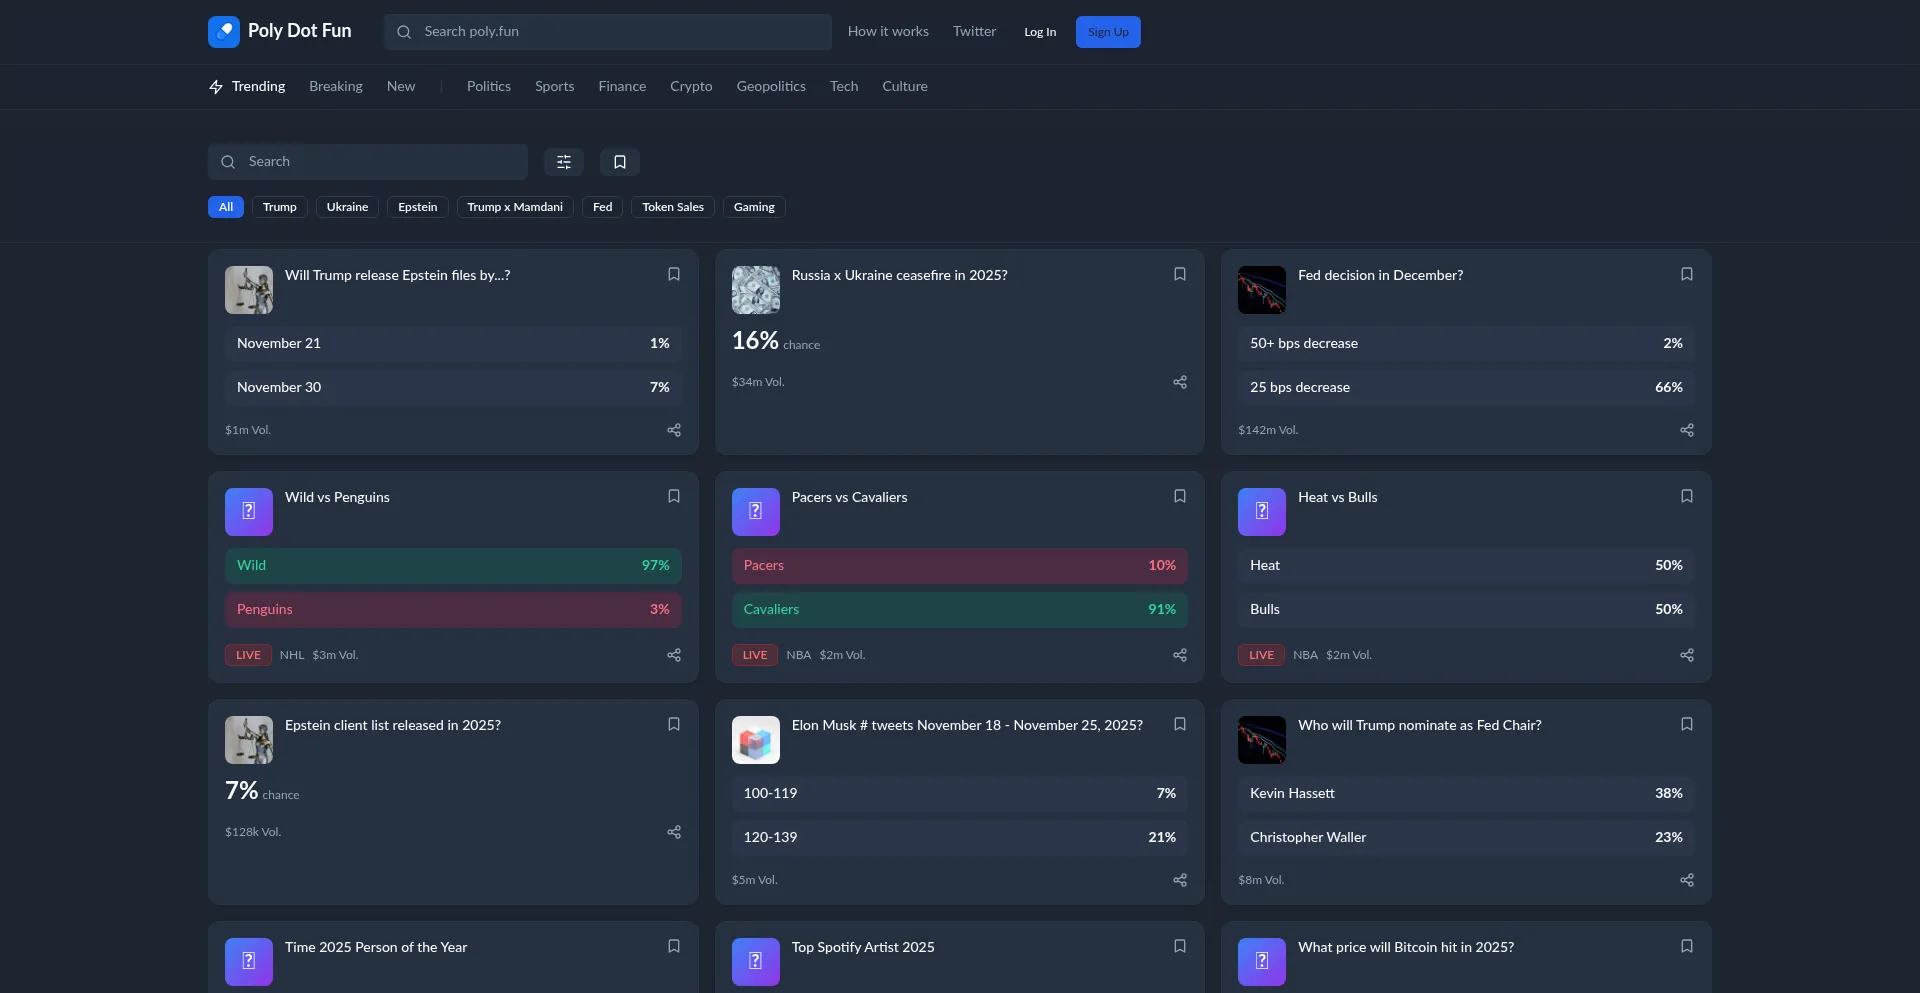Viewport: 1920px width, 993px height.
Task: Open the filter settings sliders icon
Action: (564, 162)
